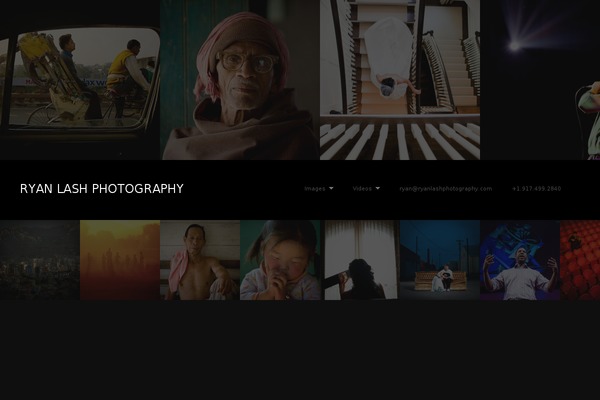
Task: Open the dark city night thumbnail
Action: (x=40, y=260)
